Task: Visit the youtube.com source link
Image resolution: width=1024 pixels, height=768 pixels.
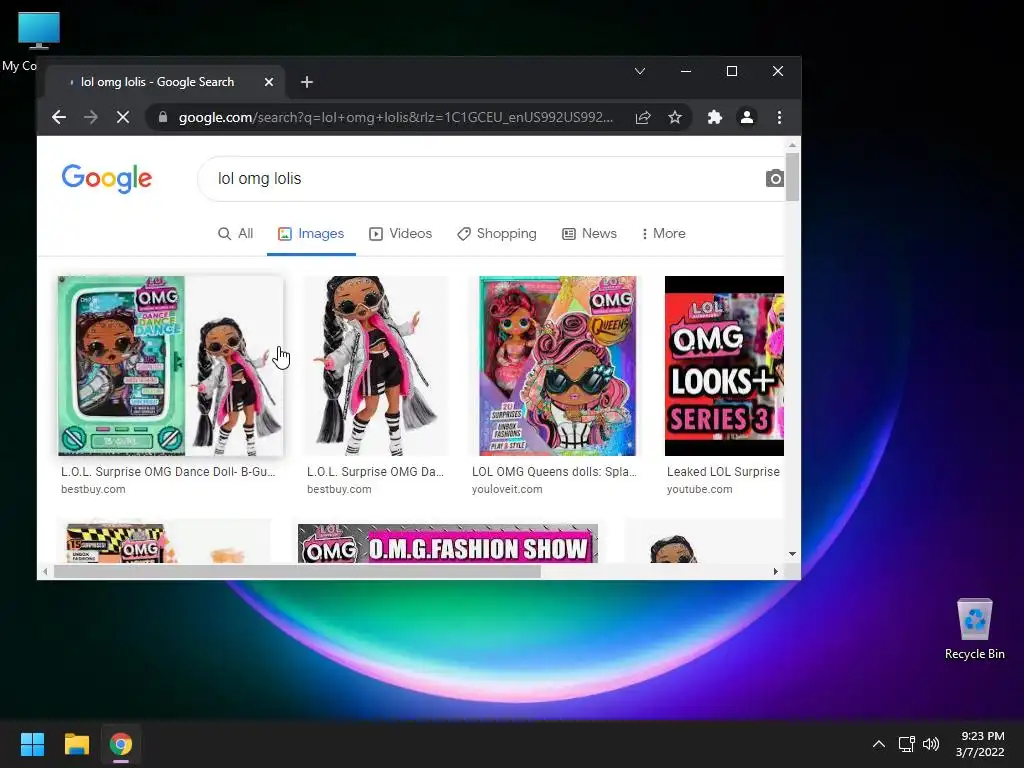Action: [699, 489]
